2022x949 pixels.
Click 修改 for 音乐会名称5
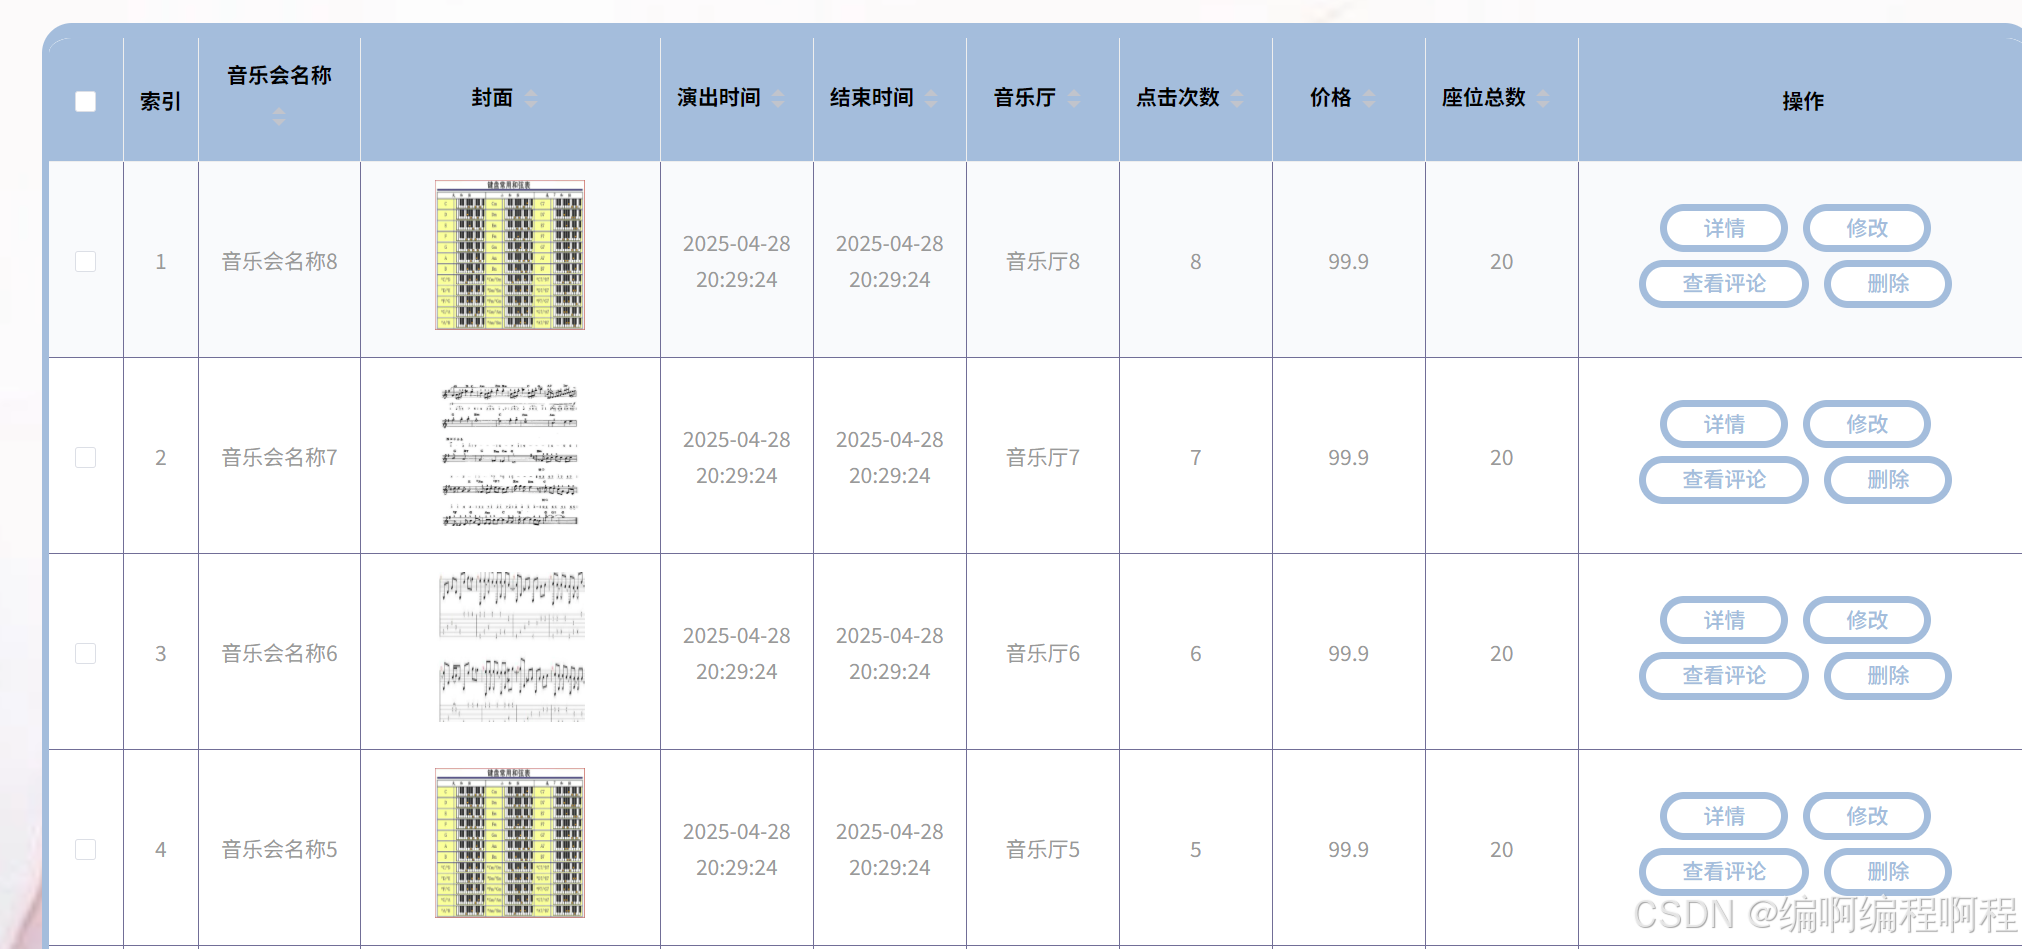(x=1867, y=816)
